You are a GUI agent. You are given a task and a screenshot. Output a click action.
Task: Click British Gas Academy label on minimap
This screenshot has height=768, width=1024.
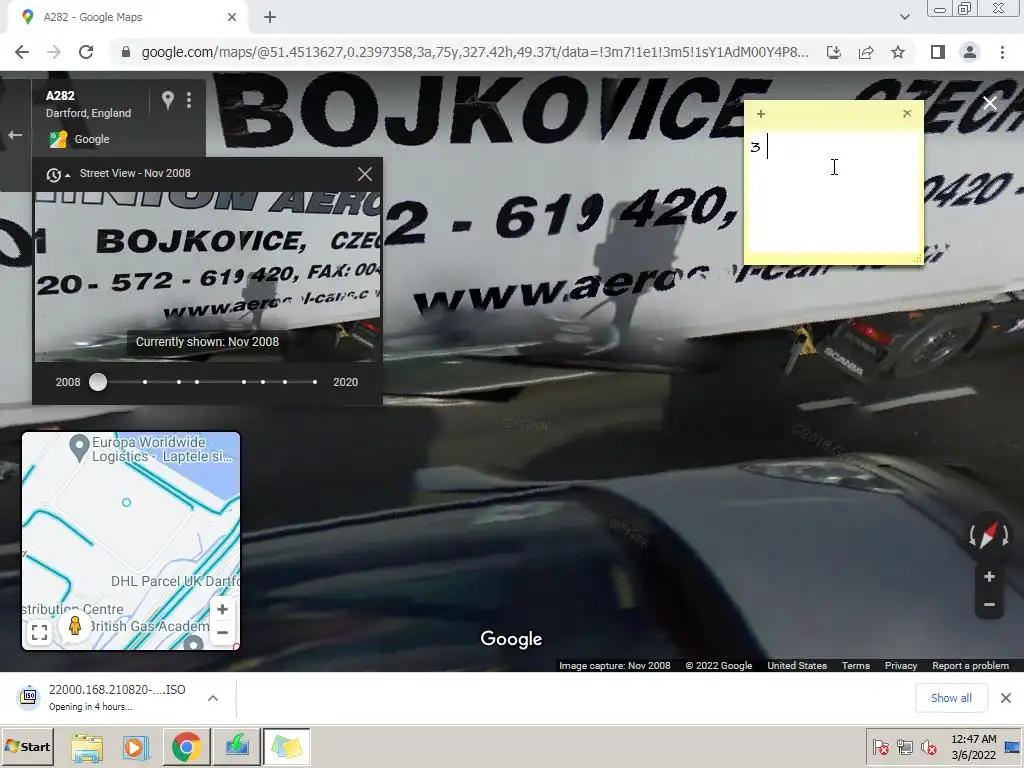[148, 626]
